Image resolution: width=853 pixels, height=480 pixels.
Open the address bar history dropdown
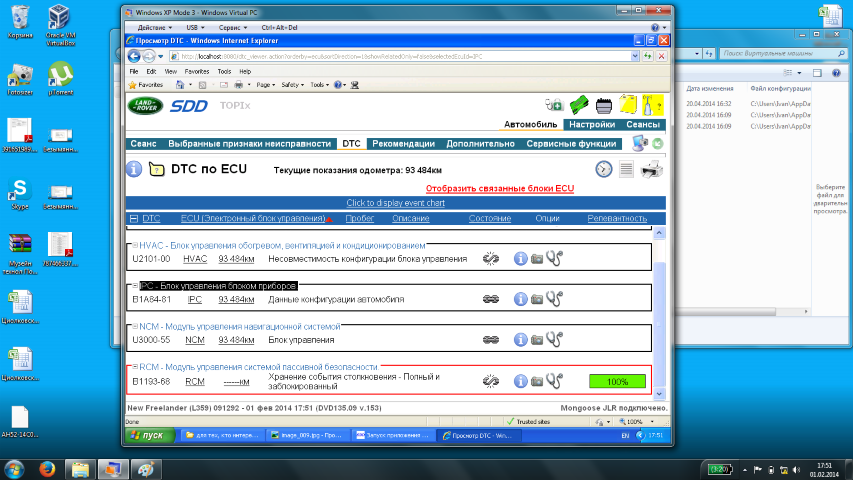click(635, 56)
